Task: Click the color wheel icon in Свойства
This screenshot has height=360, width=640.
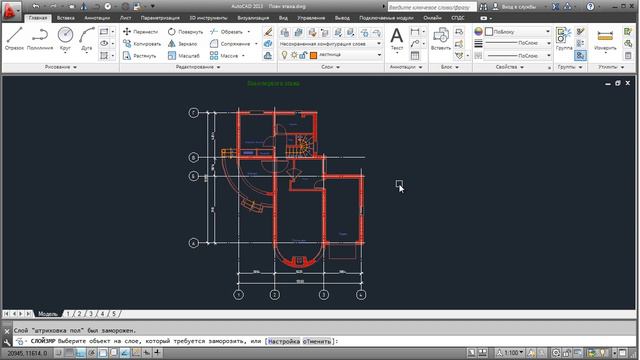Action: pyautogui.click(x=478, y=31)
